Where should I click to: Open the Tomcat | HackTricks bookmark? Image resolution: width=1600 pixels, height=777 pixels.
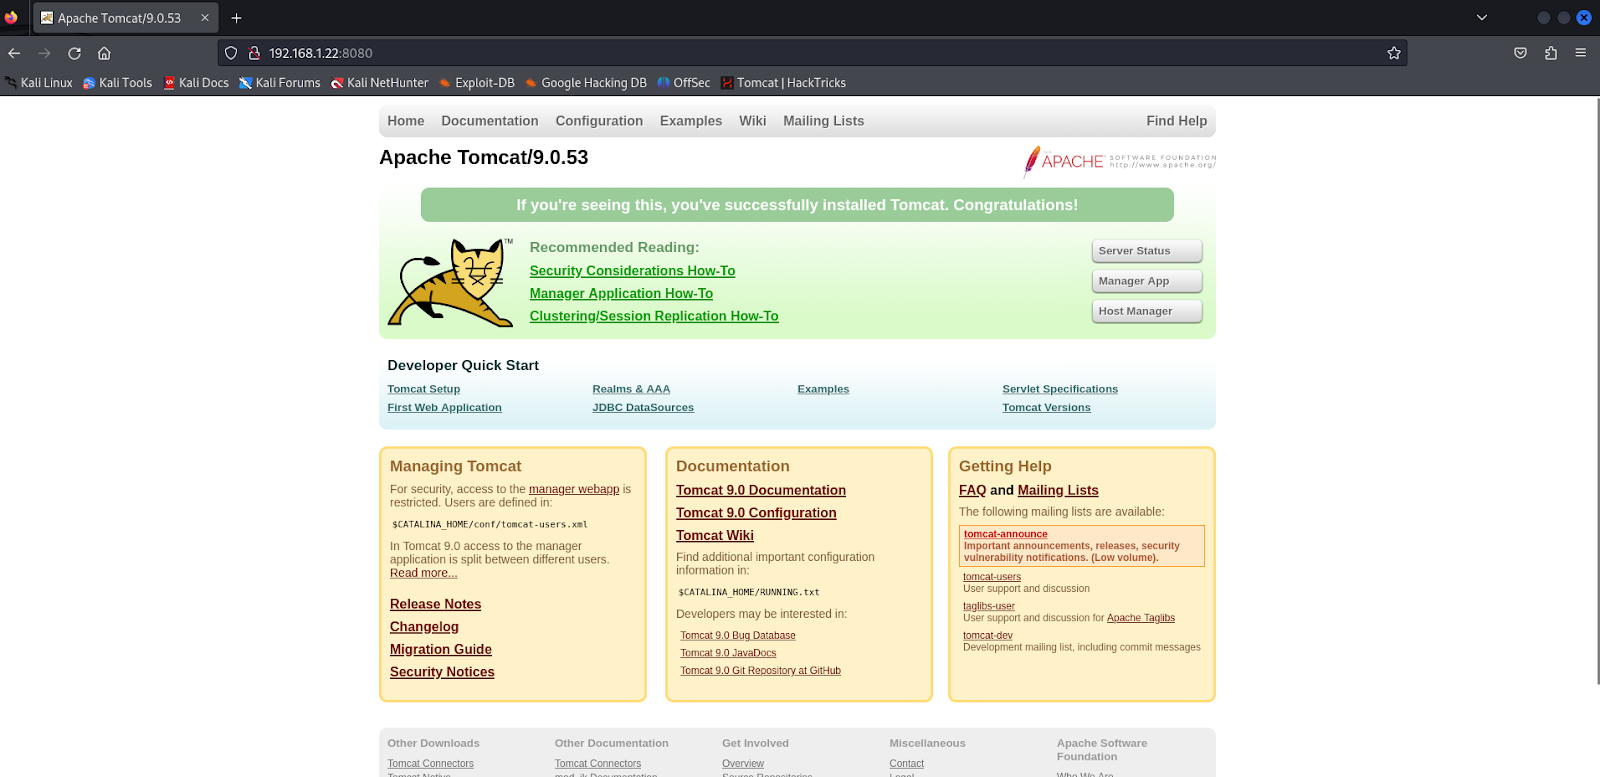point(784,83)
